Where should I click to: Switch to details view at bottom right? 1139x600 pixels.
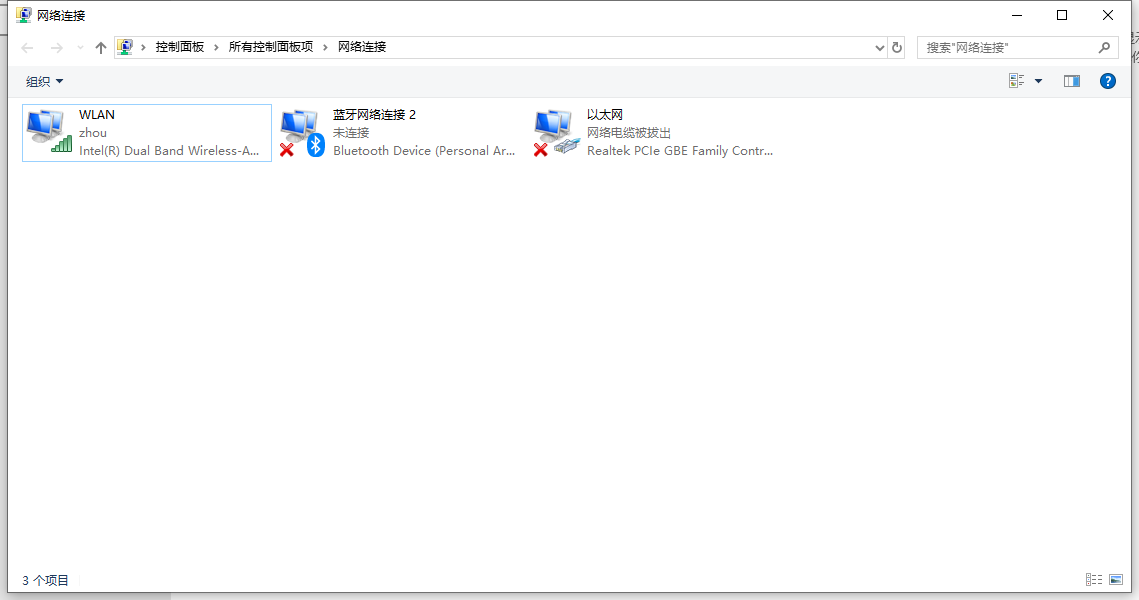1094,579
